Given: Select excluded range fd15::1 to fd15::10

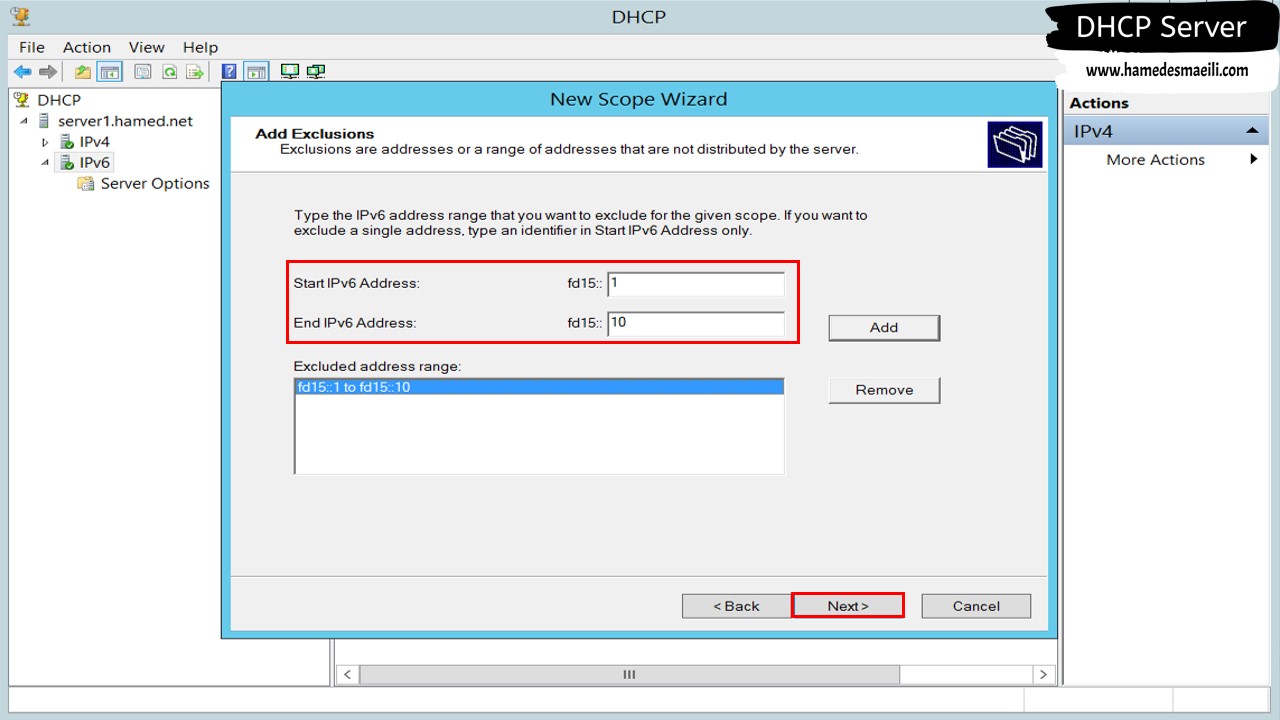Looking at the screenshot, I should click(x=539, y=387).
